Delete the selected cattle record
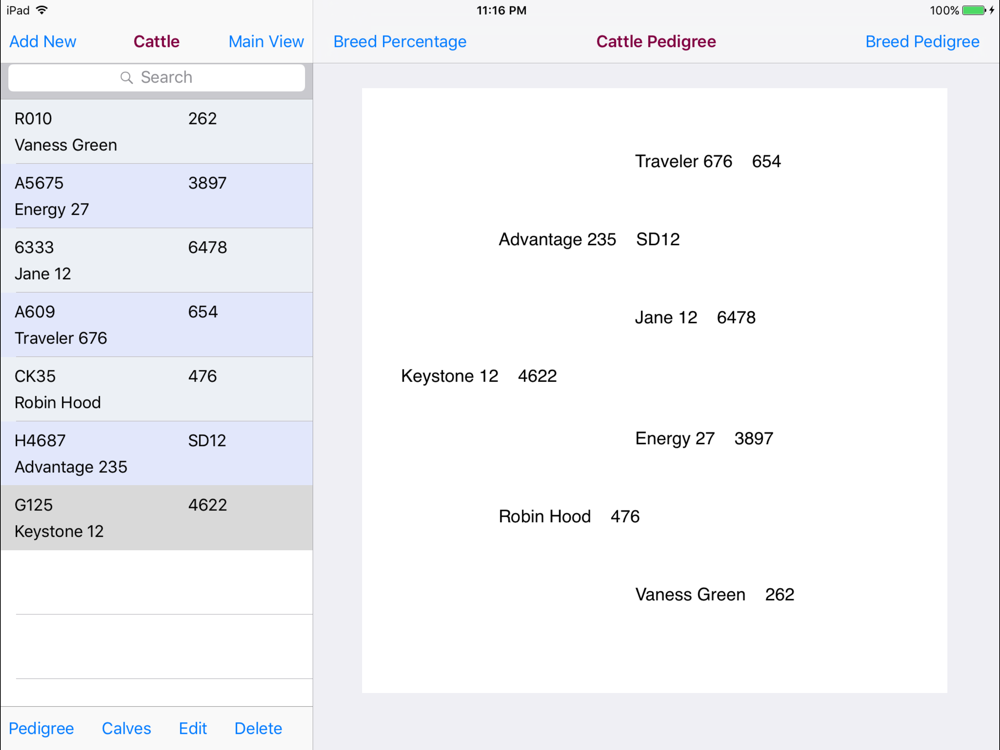Image resolution: width=1000 pixels, height=750 pixels. pyautogui.click(x=258, y=728)
